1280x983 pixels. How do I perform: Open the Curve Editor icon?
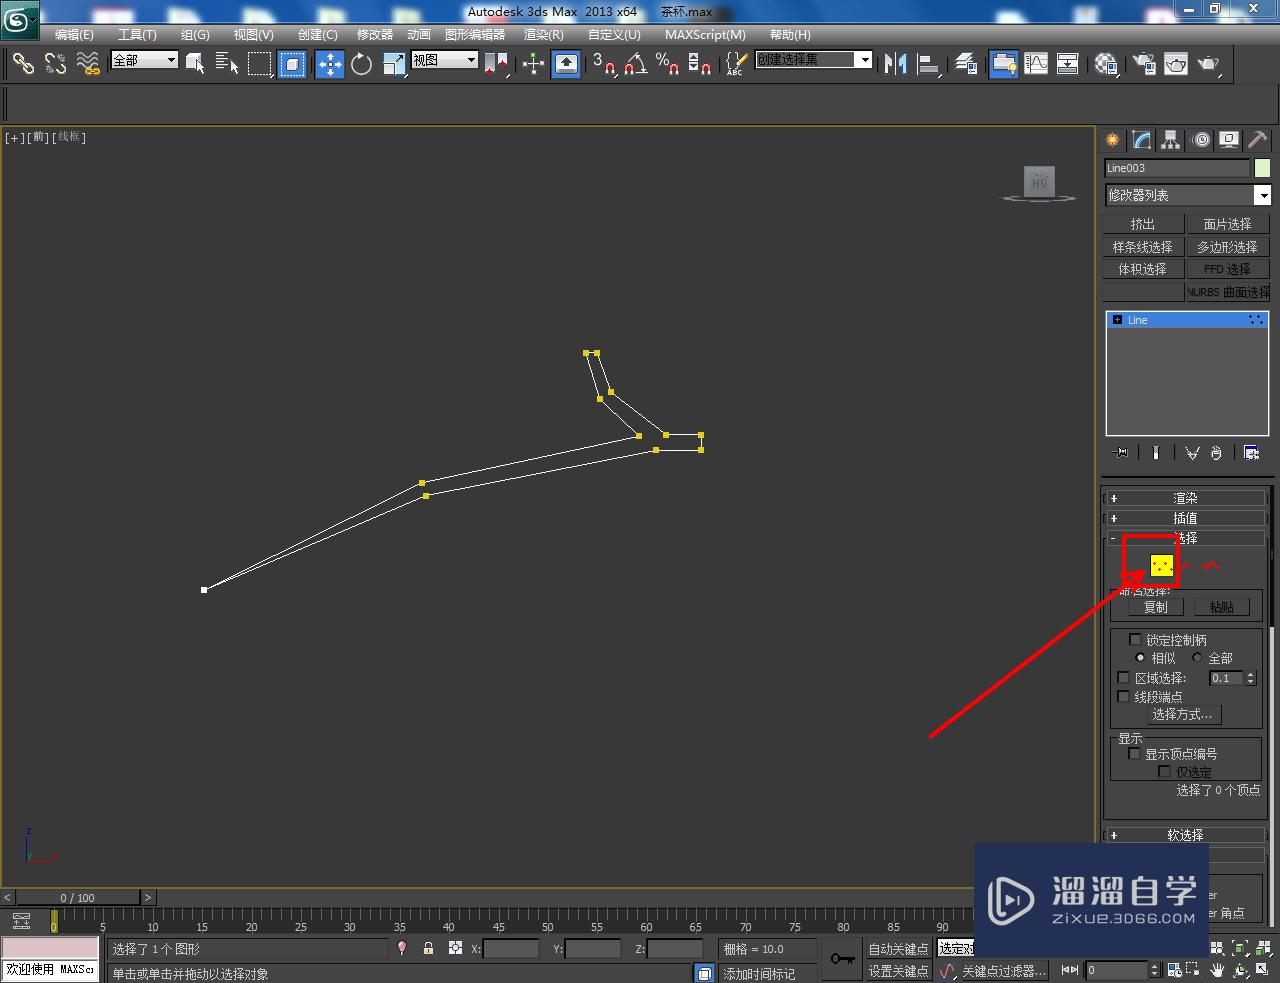point(1036,64)
